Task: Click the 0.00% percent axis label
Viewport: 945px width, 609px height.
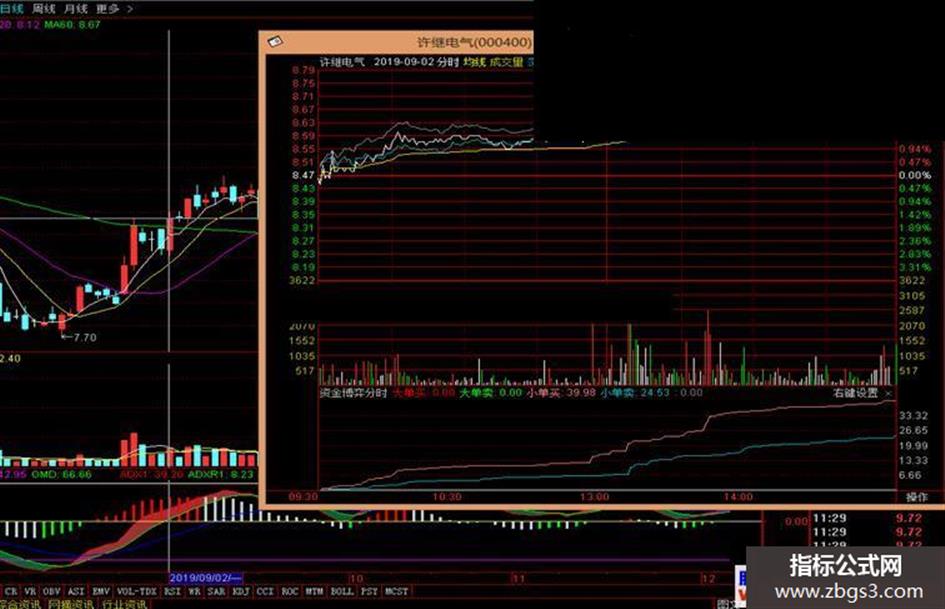Action: point(914,175)
